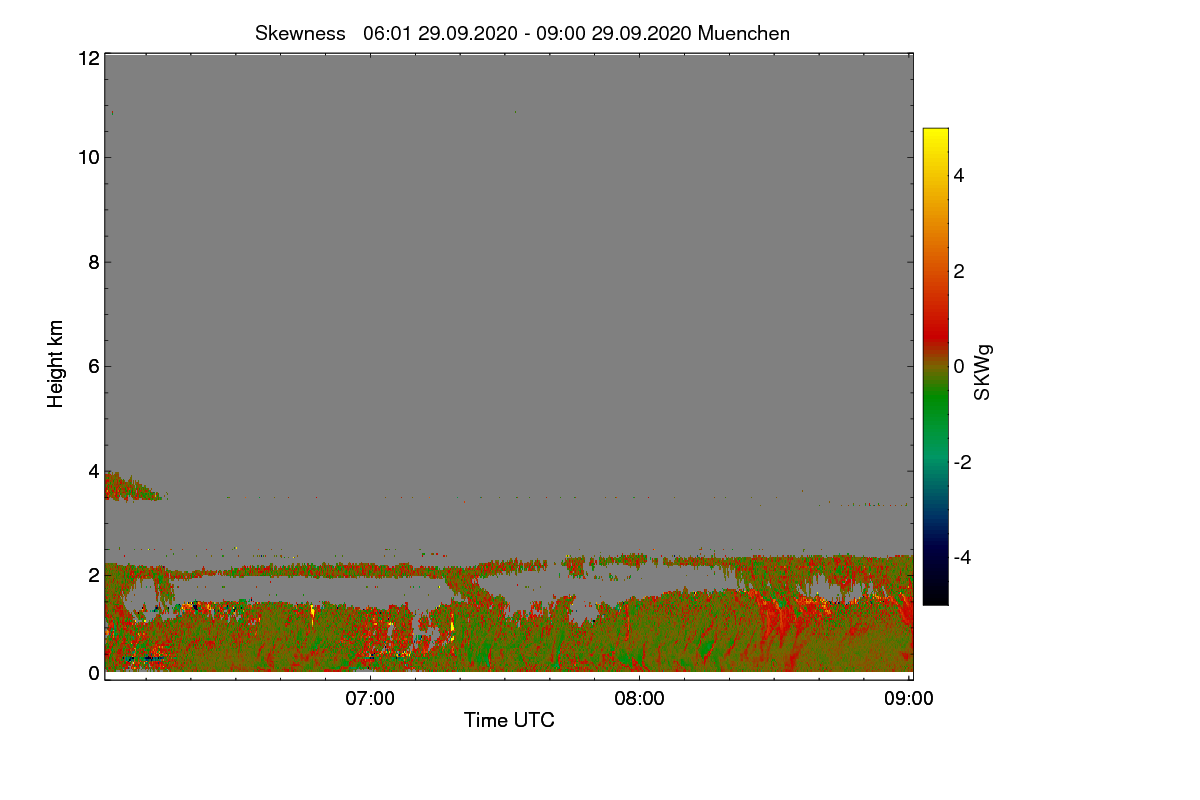Click the height axis value 12

tap(87, 58)
